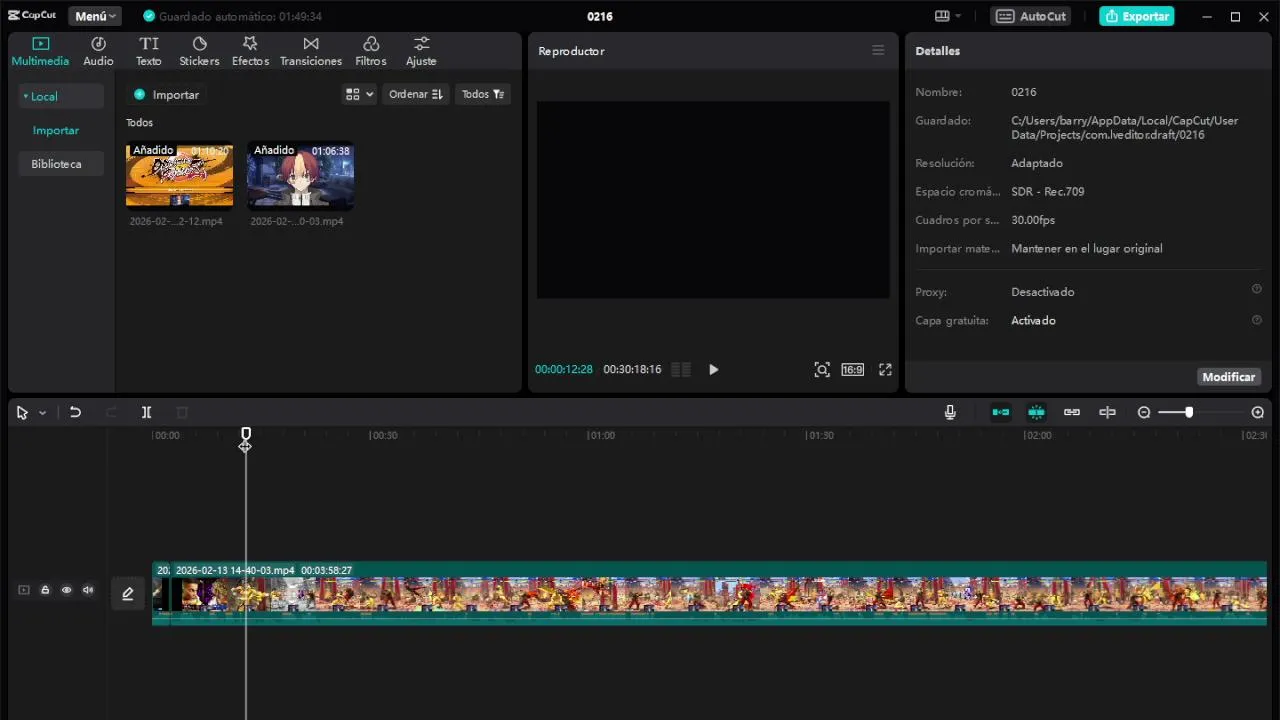Lock the main video track

pyautogui.click(x=45, y=590)
